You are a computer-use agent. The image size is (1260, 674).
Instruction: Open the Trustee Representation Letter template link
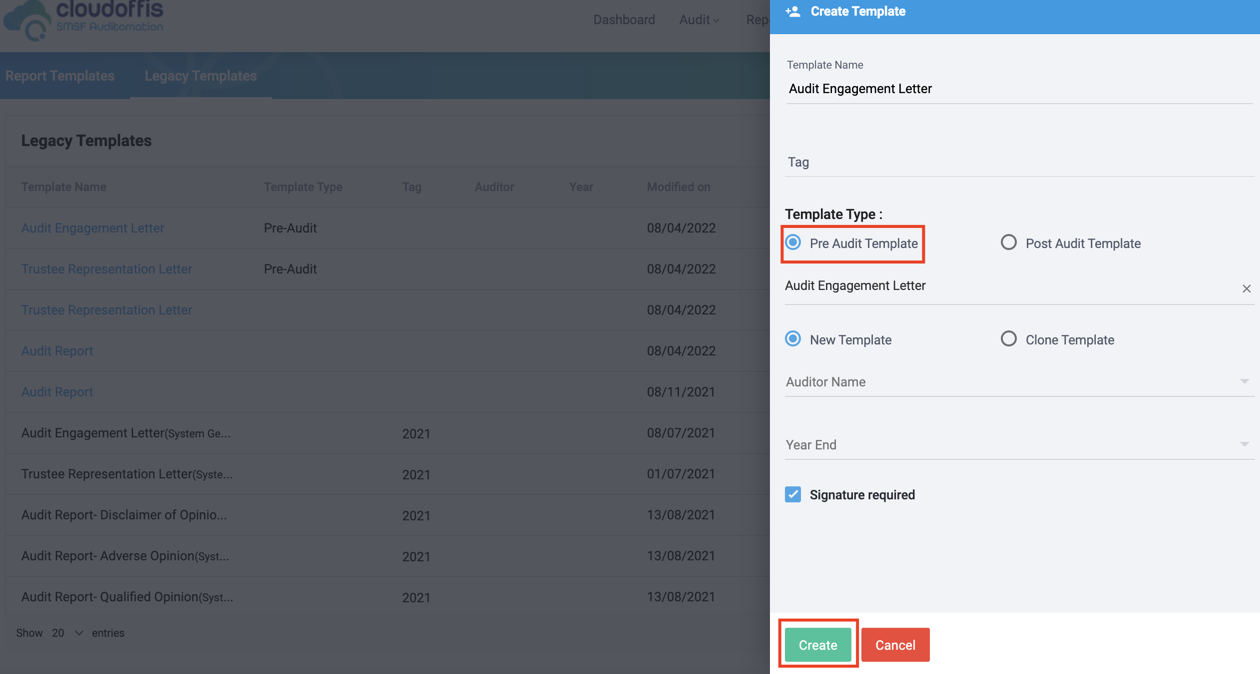point(106,268)
